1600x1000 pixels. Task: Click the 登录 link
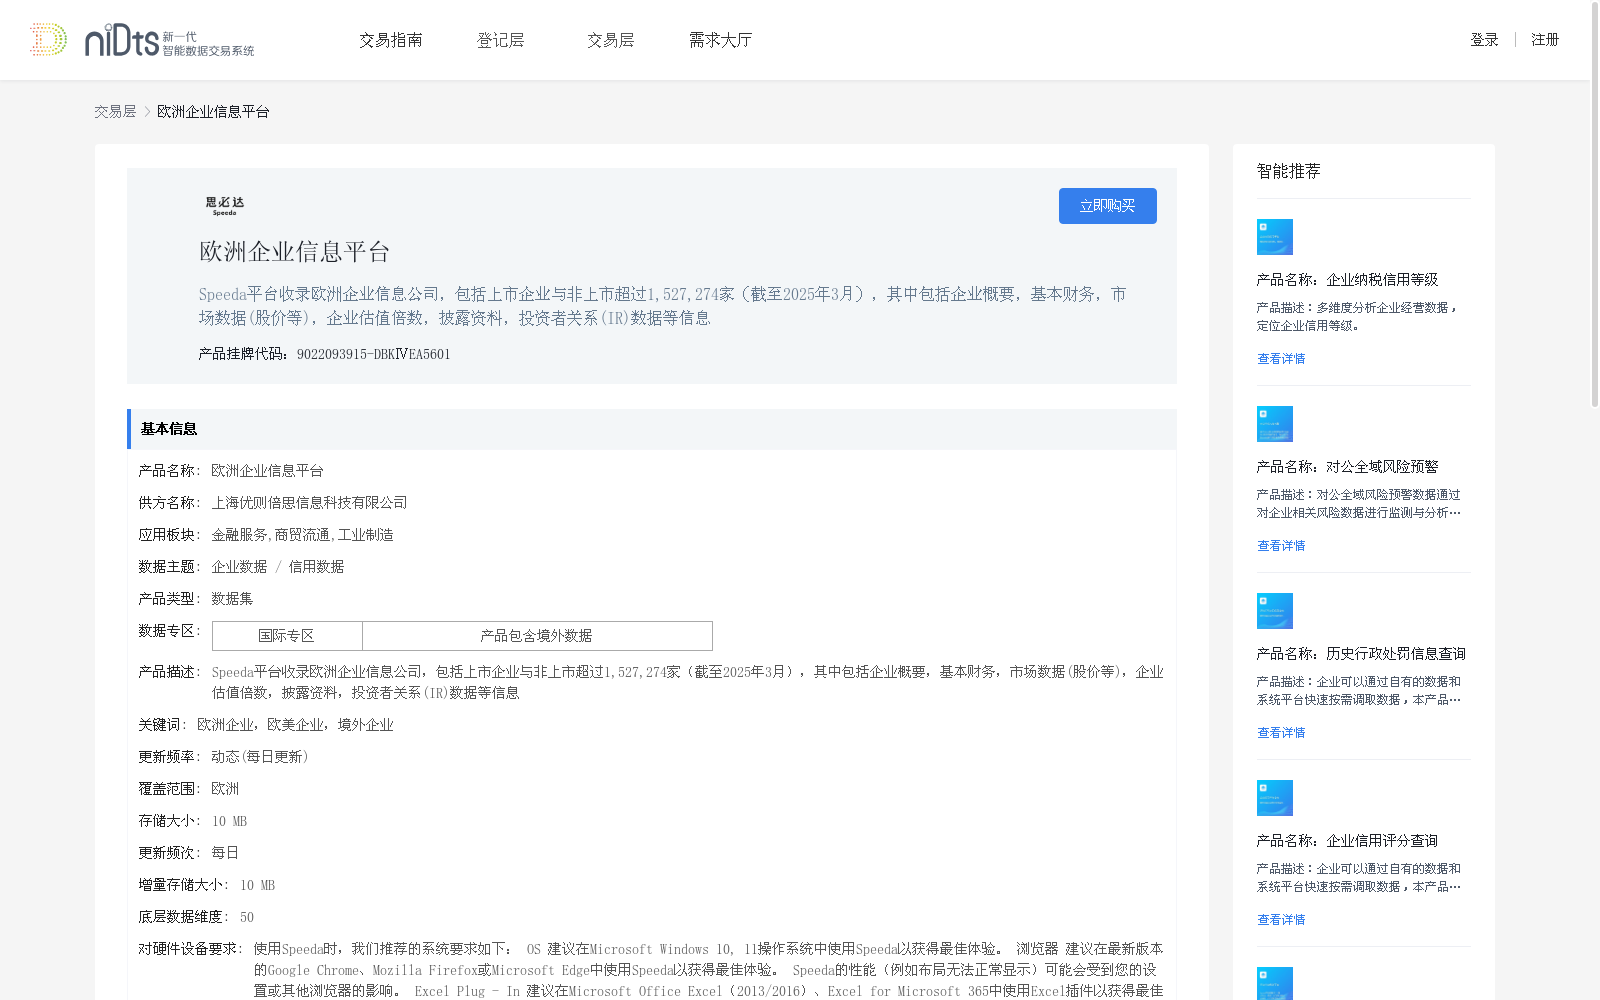tap(1484, 40)
